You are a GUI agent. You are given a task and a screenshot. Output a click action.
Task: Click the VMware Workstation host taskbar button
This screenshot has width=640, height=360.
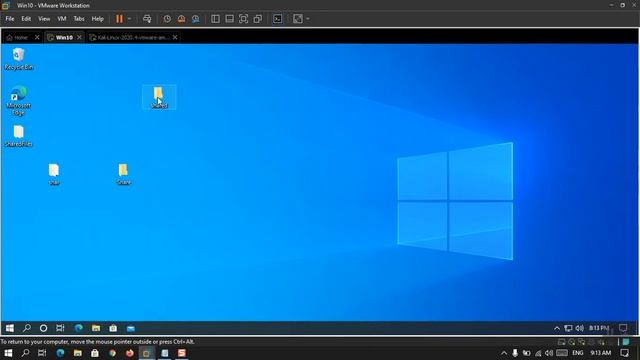point(147,353)
